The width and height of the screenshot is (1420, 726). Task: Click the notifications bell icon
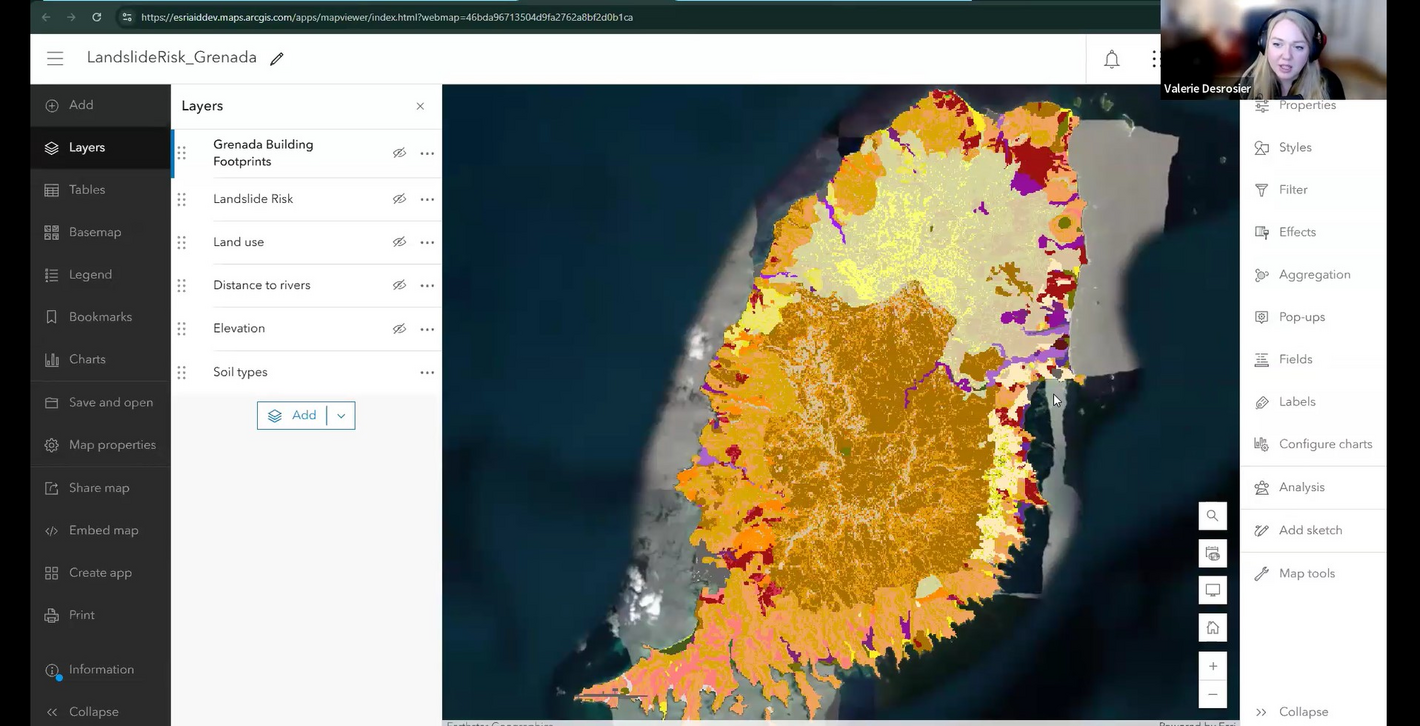1111,58
